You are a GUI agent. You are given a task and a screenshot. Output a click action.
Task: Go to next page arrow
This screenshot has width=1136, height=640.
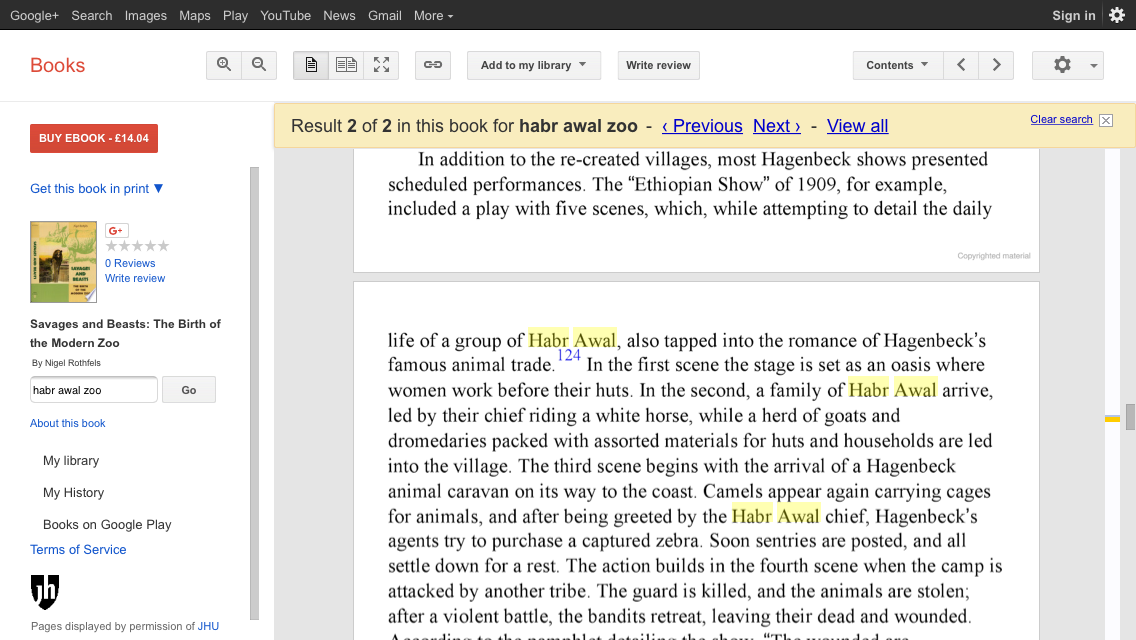[x=996, y=65]
